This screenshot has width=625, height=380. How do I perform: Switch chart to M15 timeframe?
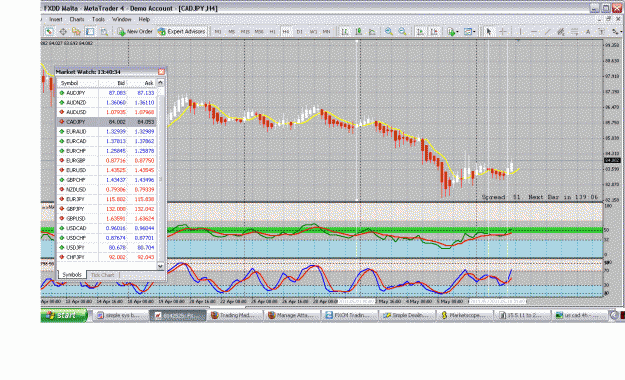tap(245, 32)
